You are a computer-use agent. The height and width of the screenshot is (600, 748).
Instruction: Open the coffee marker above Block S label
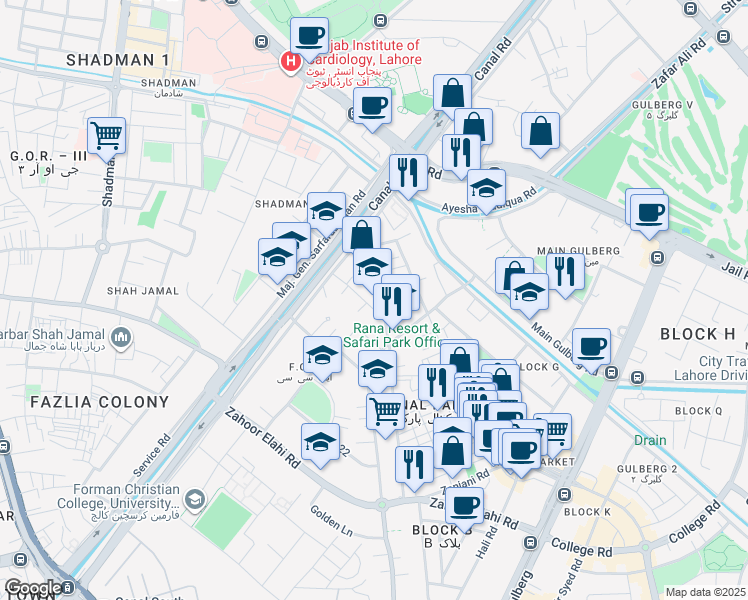click(465, 505)
